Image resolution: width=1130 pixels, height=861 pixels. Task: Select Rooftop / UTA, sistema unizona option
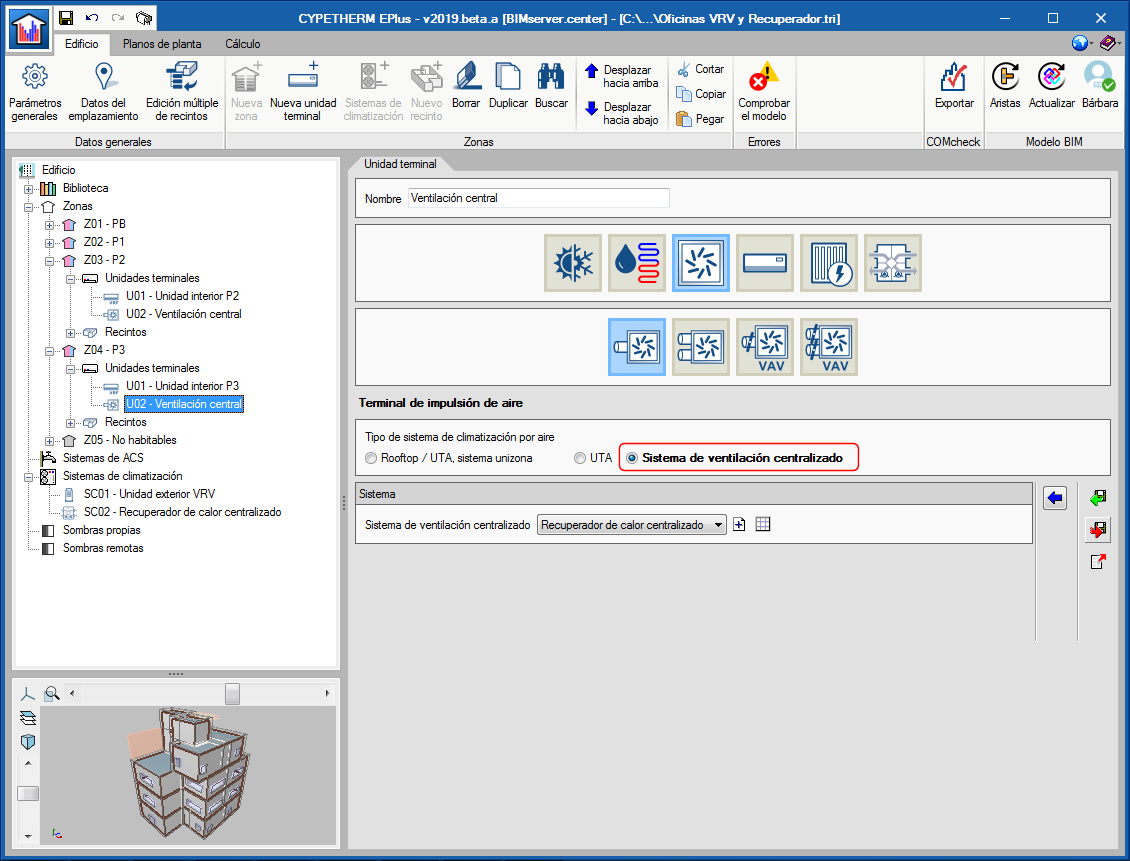pos(449,458)
